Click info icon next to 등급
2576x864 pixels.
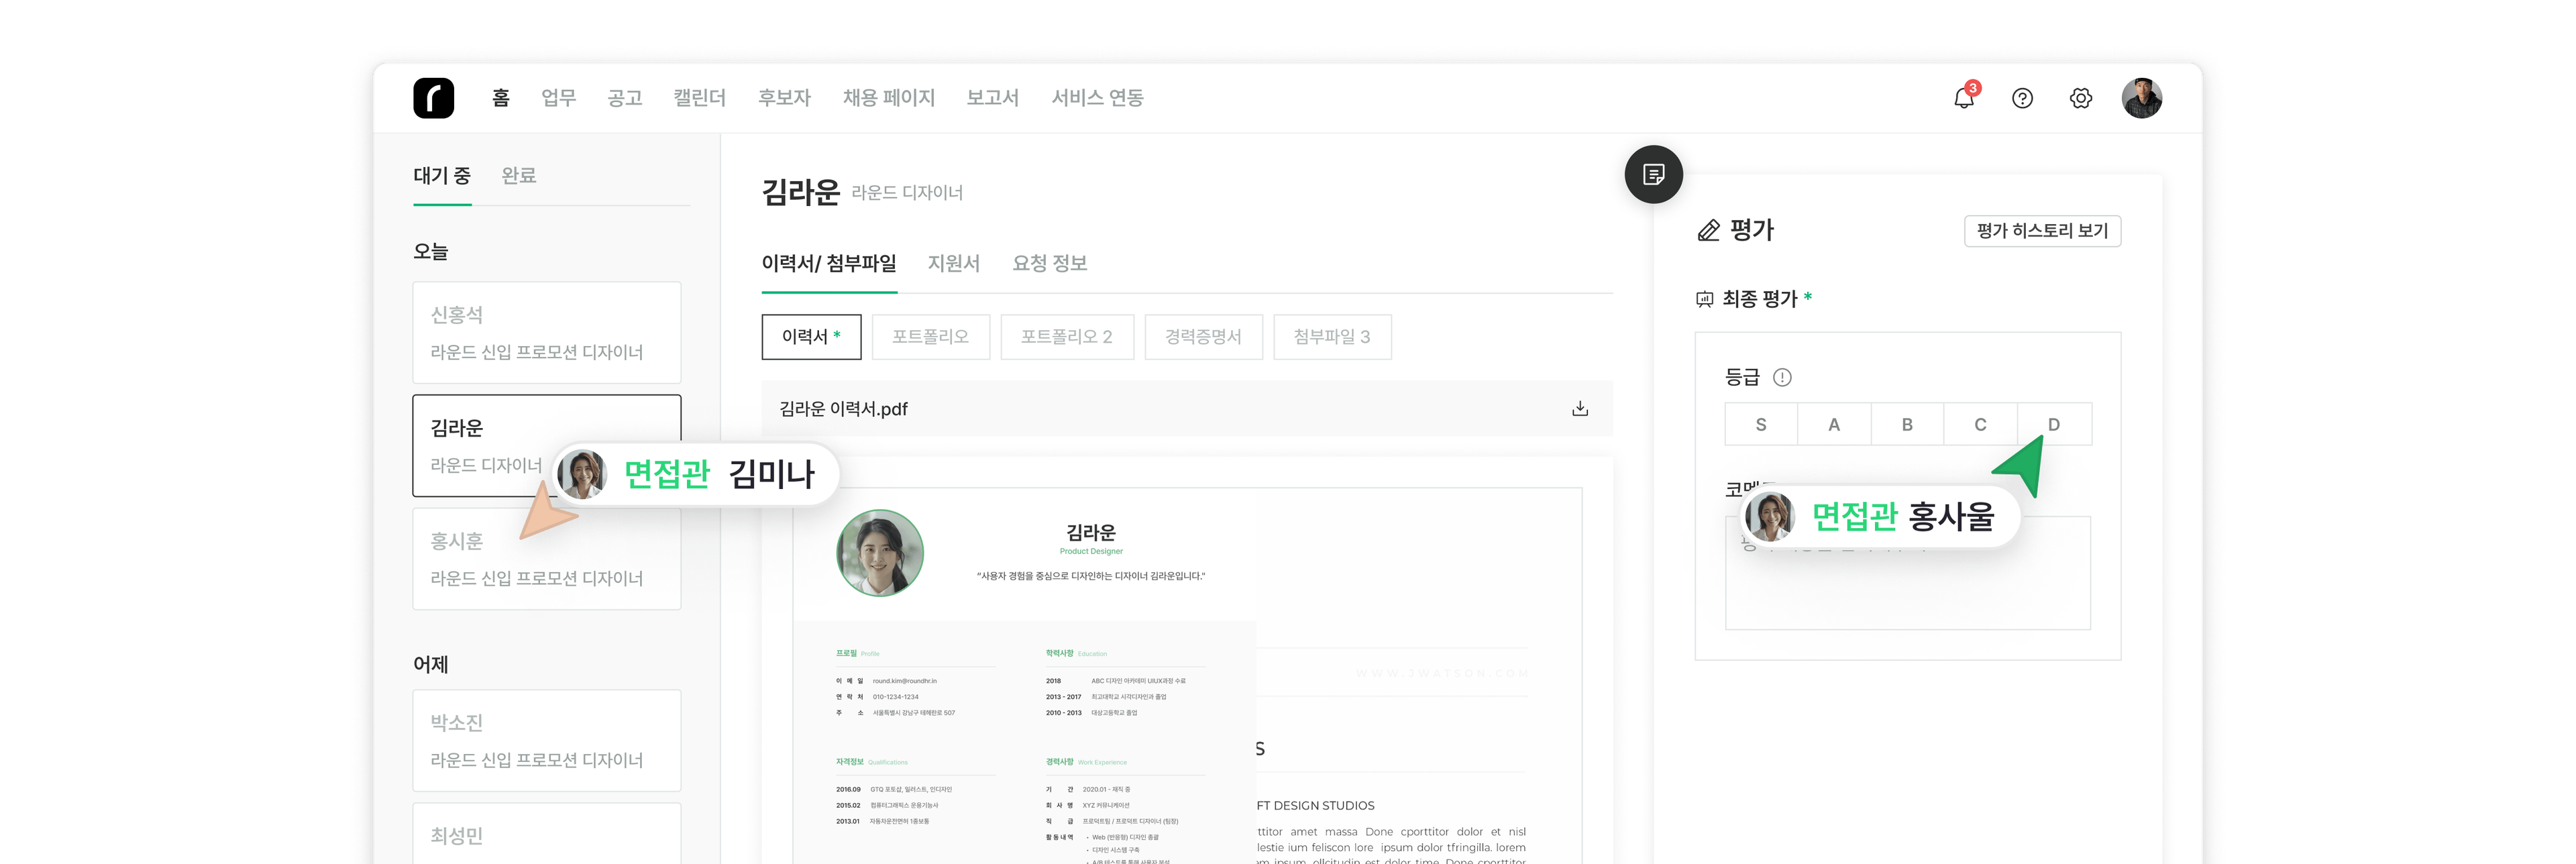click(x=1782, y=377)
